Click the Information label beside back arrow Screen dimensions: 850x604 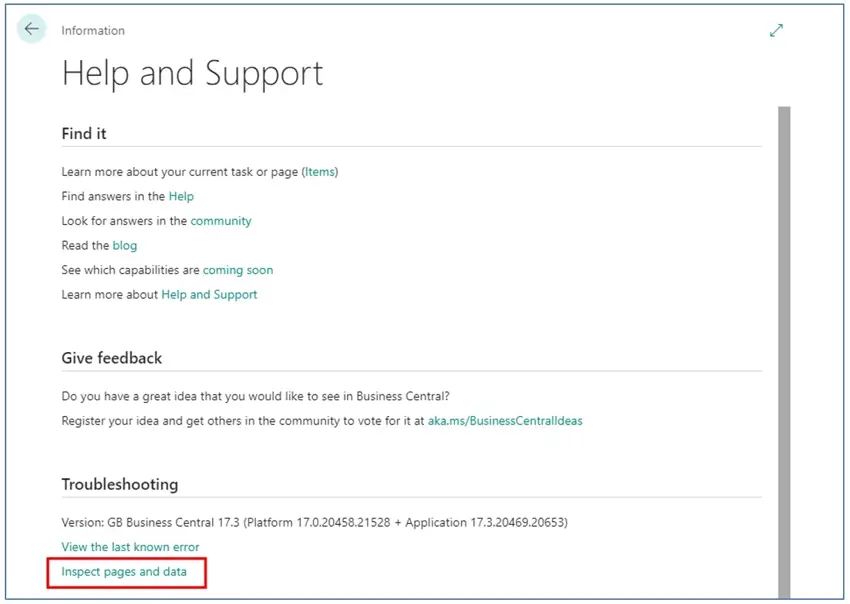[x=93, y=31]
